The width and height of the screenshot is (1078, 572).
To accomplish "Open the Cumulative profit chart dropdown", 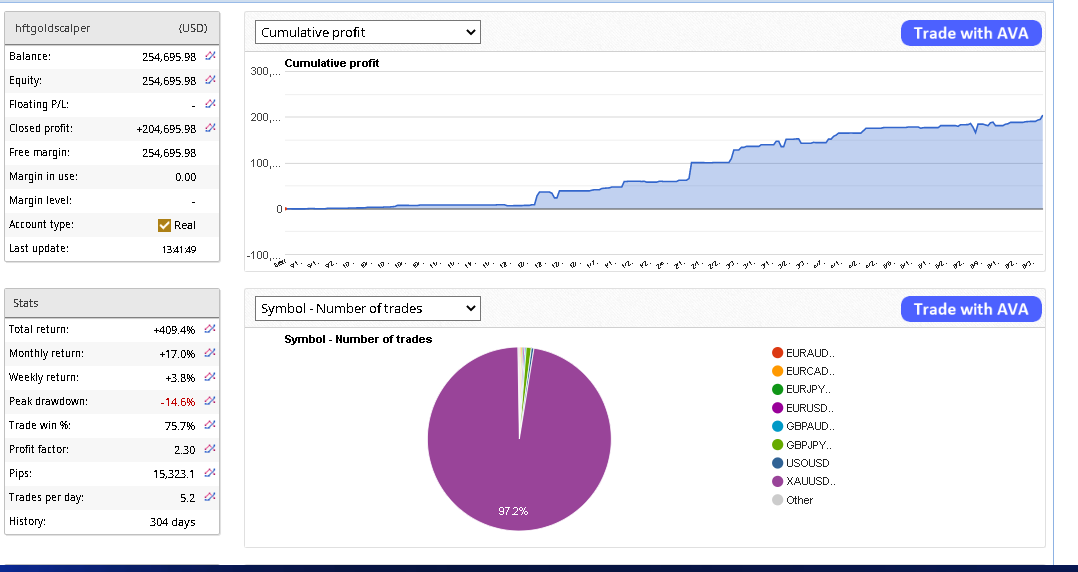I will click(x=367, y=33).
